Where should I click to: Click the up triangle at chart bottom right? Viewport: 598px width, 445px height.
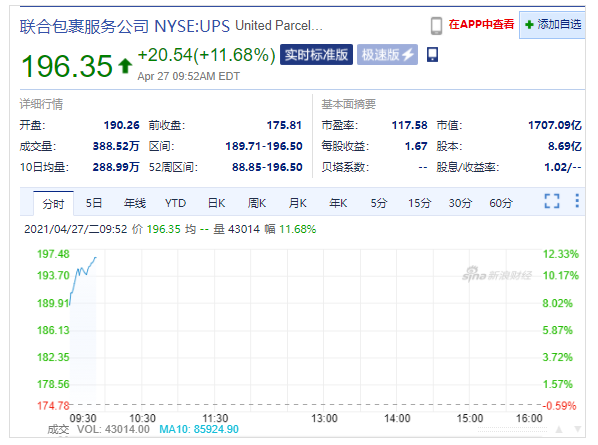559,429
